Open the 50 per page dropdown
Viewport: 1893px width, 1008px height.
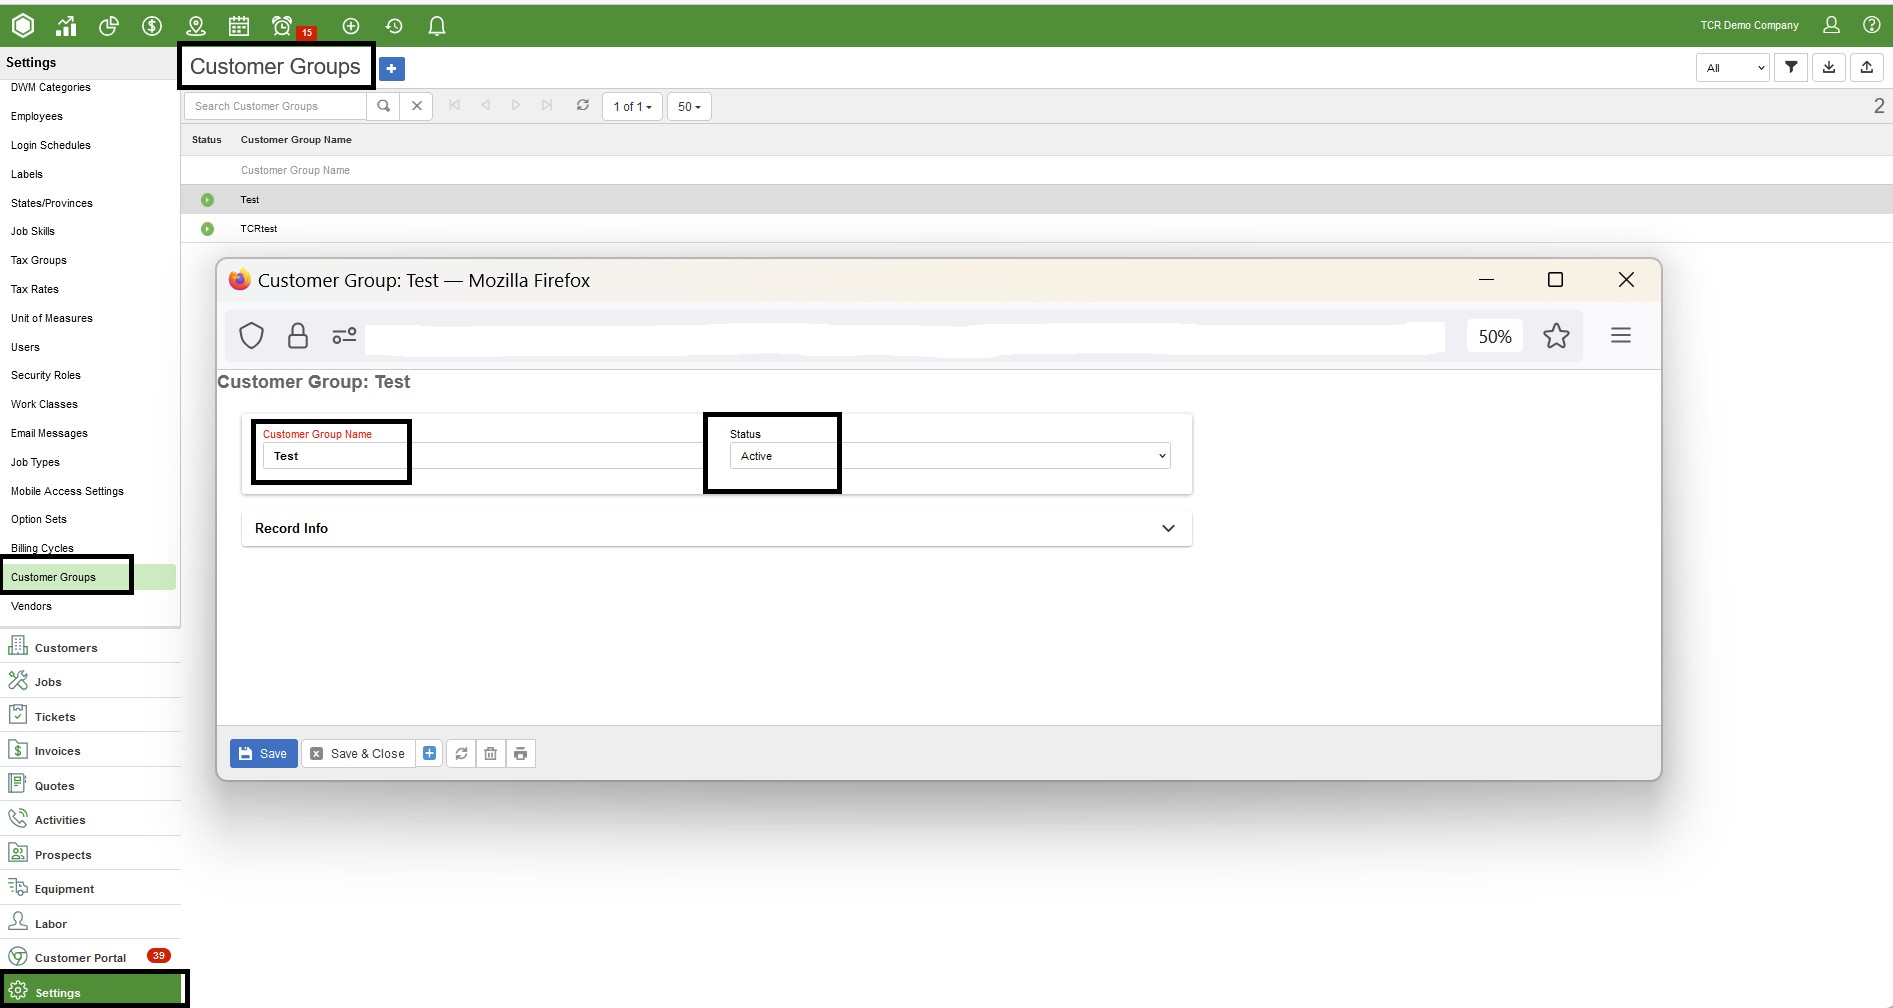[689, 106]
